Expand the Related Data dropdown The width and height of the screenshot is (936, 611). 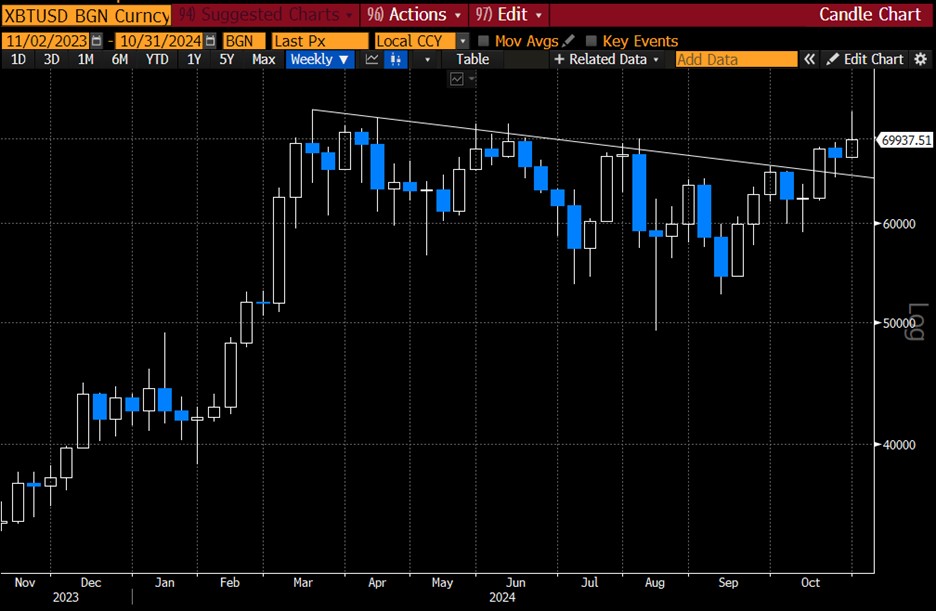(606, 59)
